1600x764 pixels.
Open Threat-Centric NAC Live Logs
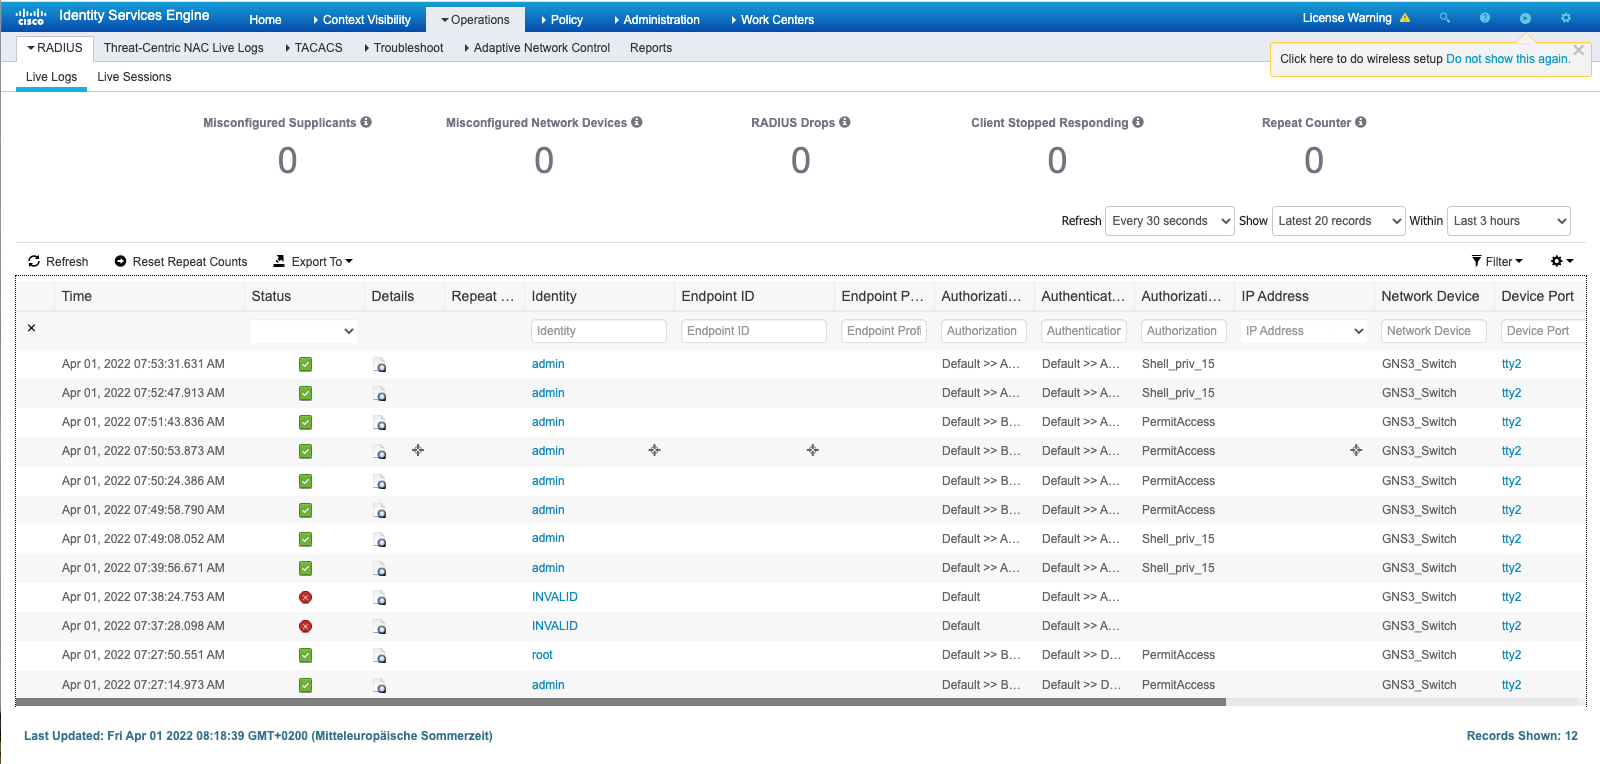coord(184,48)
